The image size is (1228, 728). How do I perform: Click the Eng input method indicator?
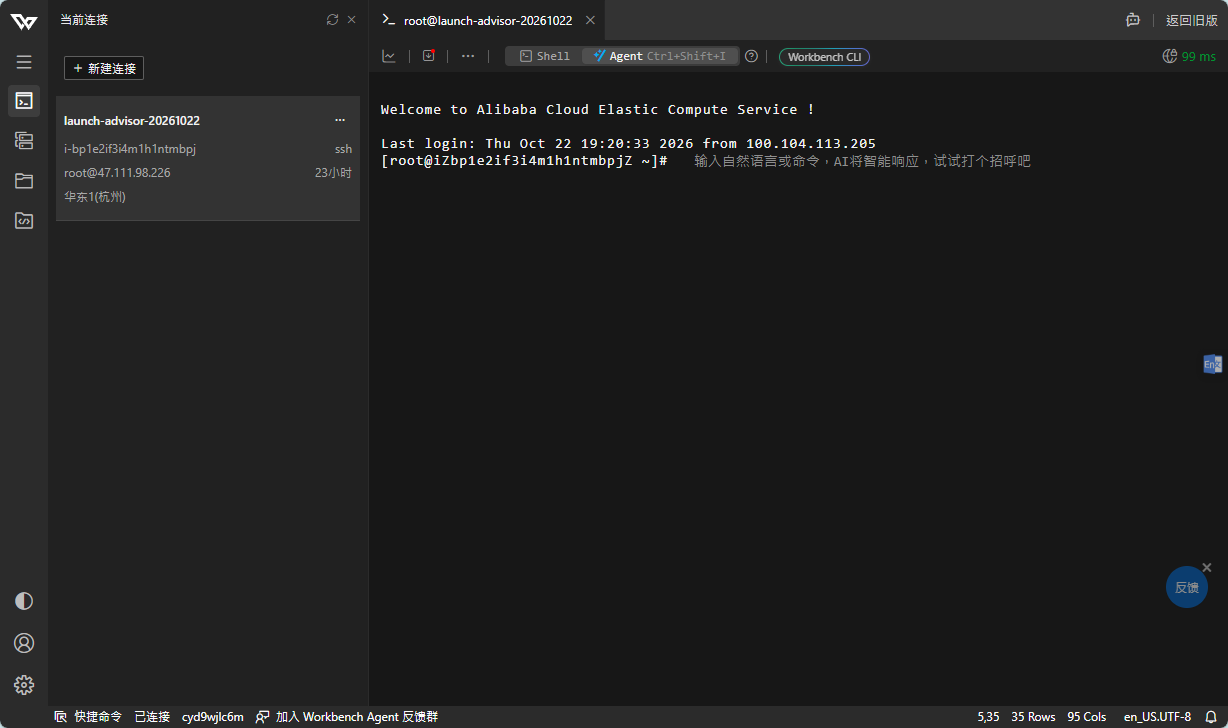1212,364
